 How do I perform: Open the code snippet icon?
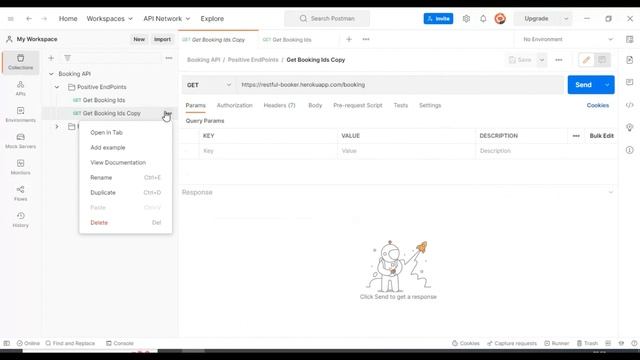coord(629,105)
